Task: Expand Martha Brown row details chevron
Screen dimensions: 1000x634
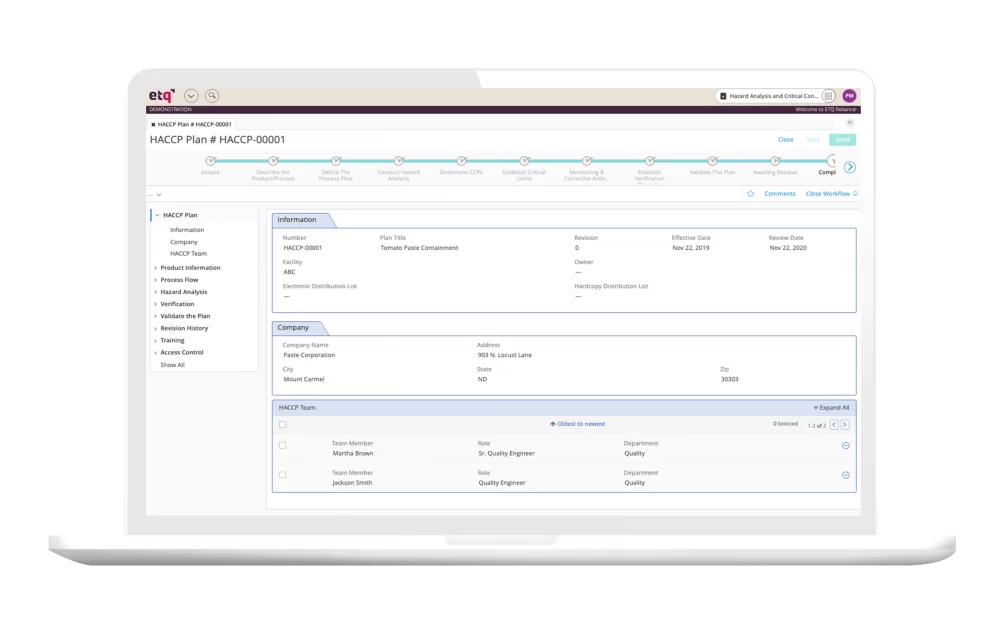Action: click(846, 445)
